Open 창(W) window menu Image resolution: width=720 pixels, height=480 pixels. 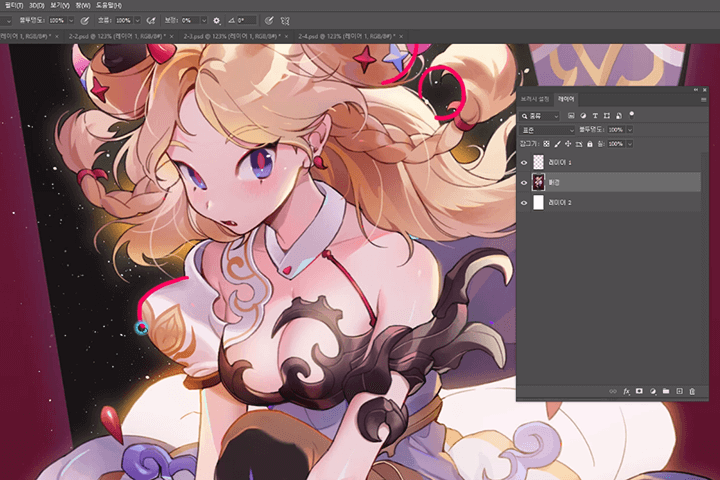click(x=83, y=6)
